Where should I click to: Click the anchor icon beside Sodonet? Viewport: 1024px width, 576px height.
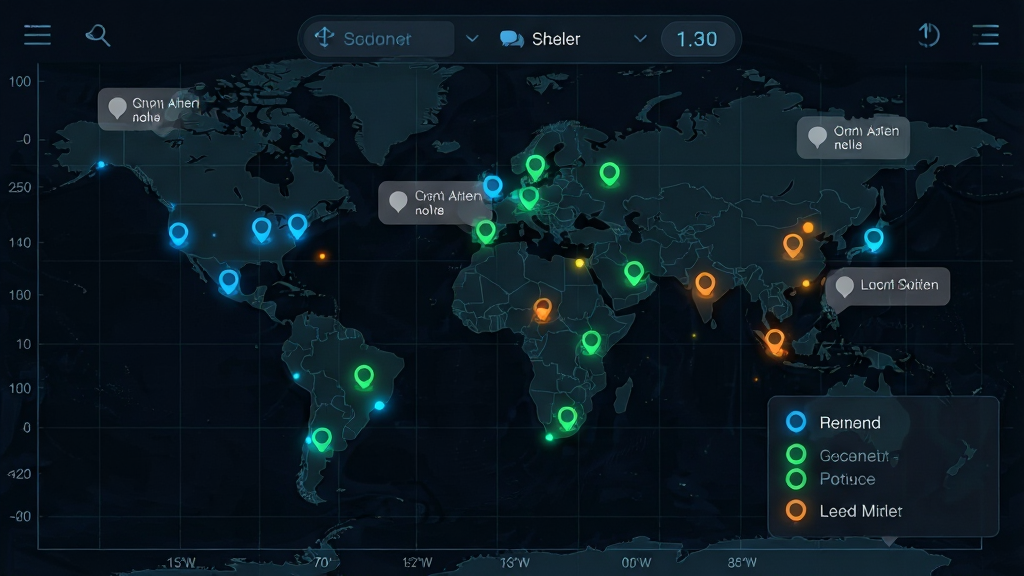pos(325,38)
